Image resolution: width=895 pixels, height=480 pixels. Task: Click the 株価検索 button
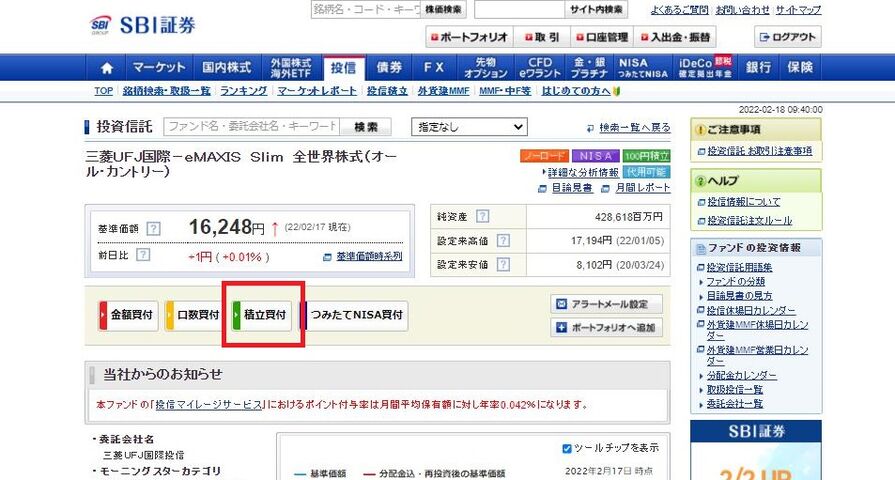(x=443, y=9)
